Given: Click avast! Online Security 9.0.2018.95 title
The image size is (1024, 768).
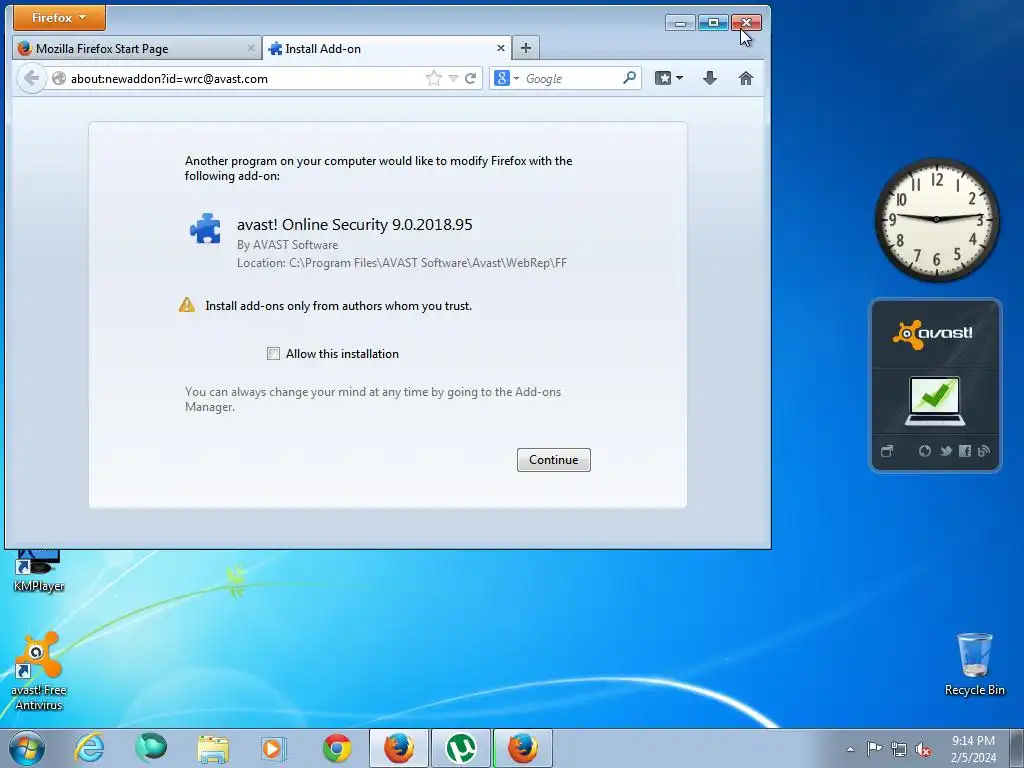Looking at the screenshot, I should tap(355, 225).
